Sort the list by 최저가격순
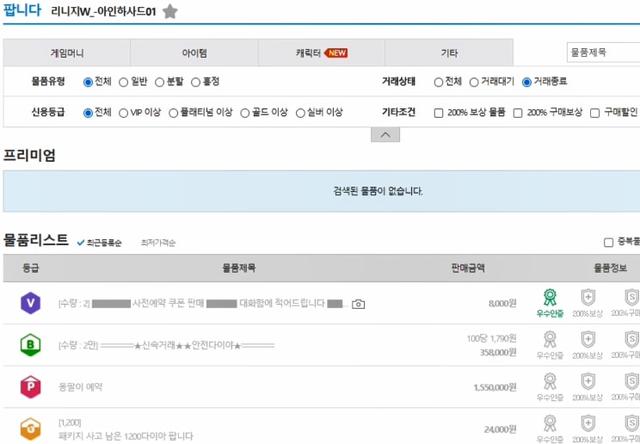 click(x=158, y=243)
